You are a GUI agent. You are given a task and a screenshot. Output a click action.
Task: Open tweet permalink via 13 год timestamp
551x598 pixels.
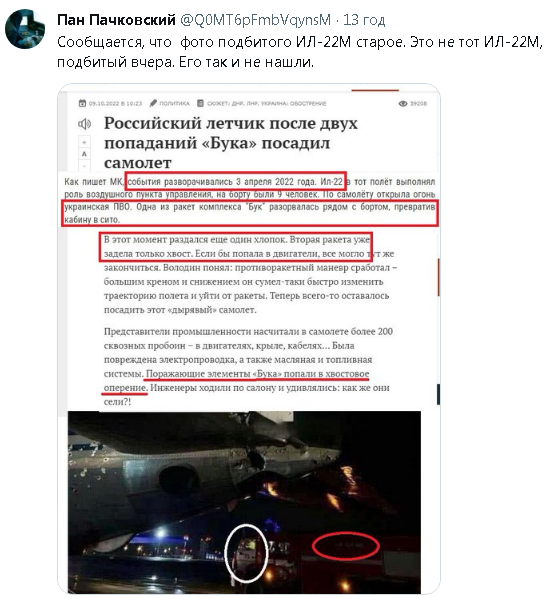click(x=364, y=20)
